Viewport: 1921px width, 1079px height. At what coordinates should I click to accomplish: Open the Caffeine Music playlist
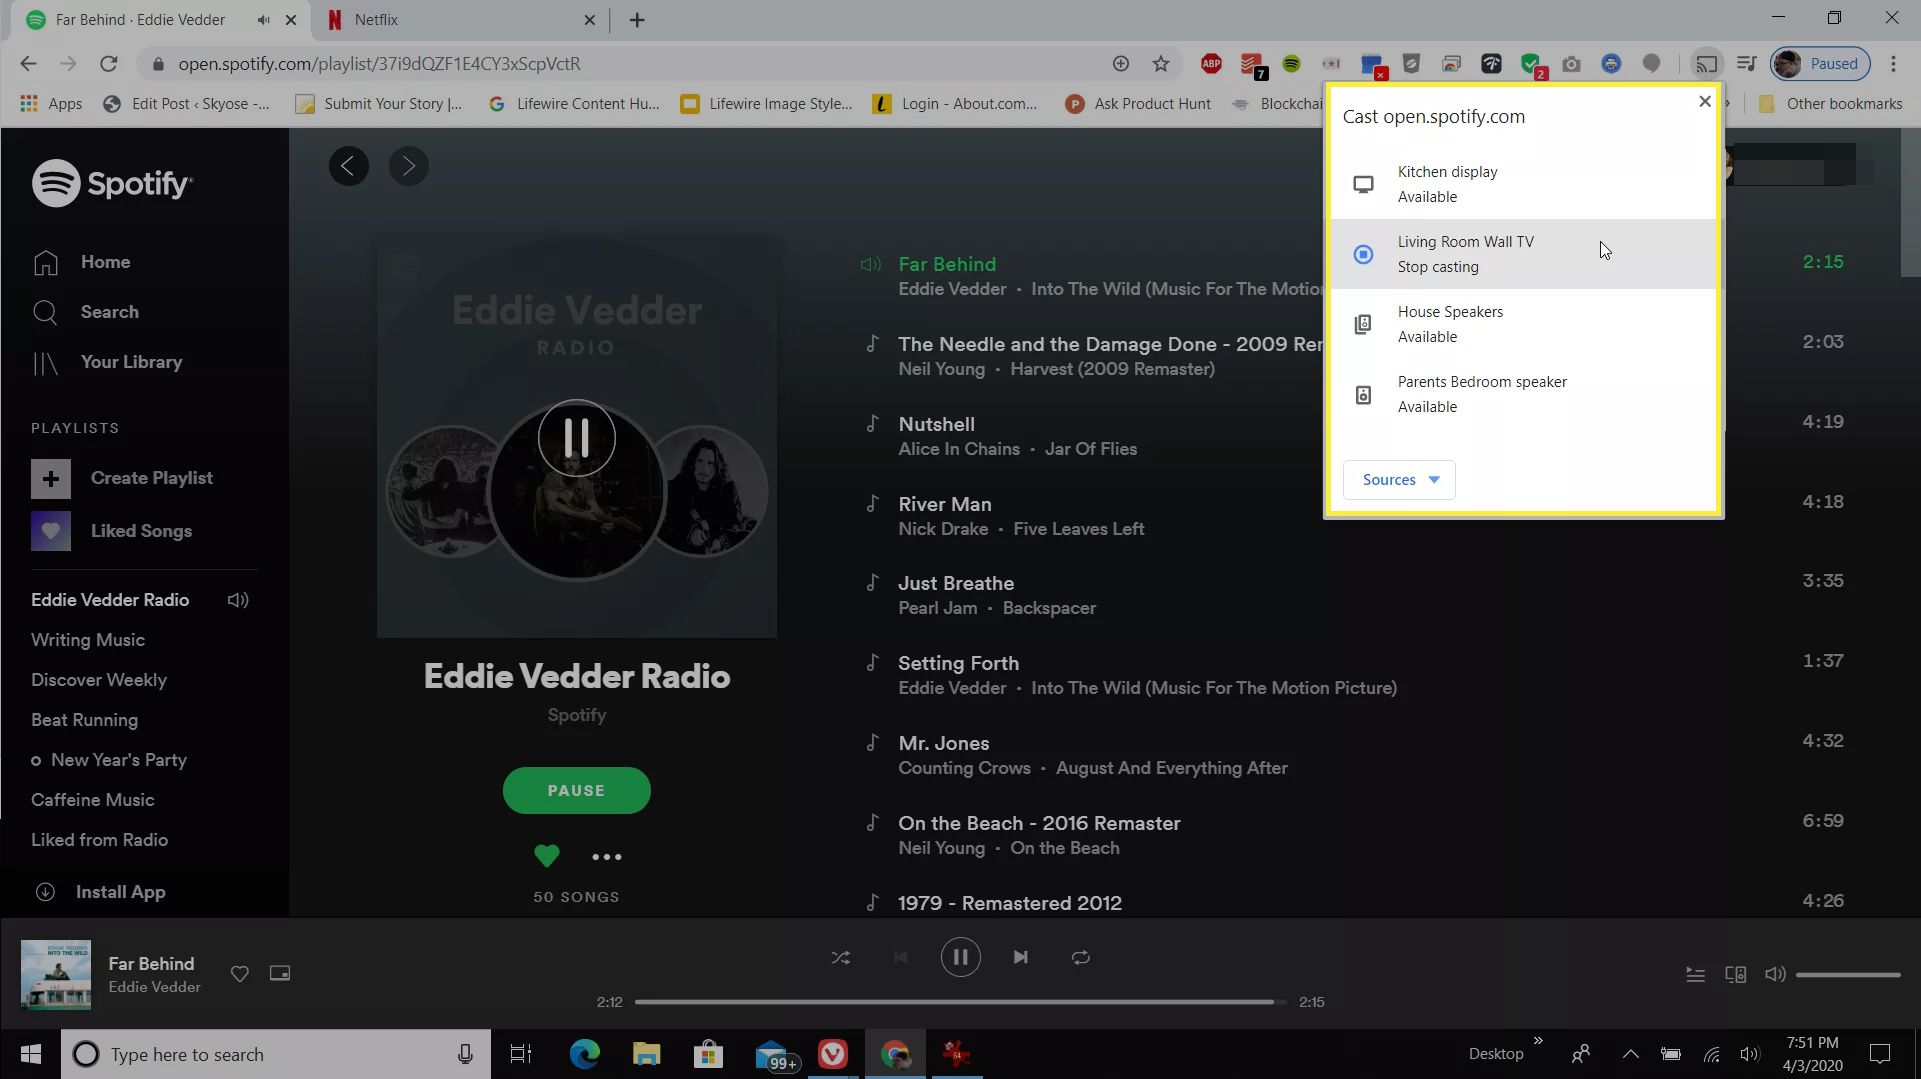click(x=93, y=800)
